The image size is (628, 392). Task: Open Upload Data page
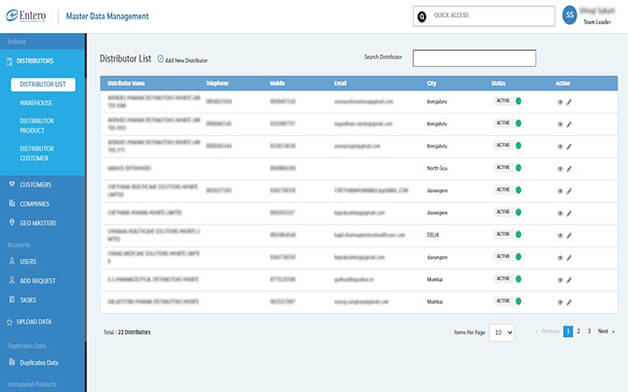34,322
